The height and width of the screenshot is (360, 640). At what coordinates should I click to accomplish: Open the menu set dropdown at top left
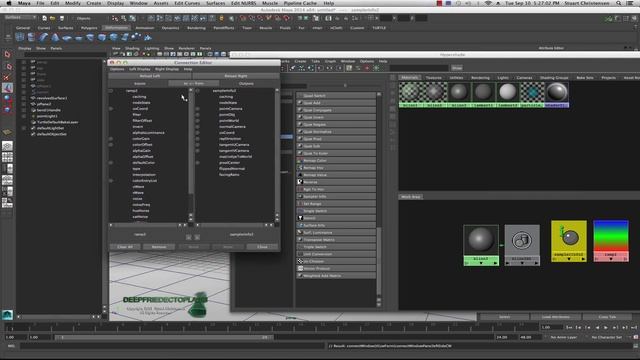click(20, 18)
